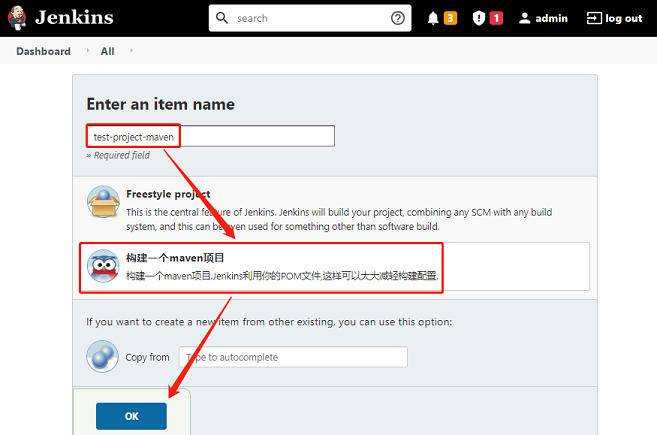
Task: Click the magnifier icon in search box
Action: pyautogui.click(x=222, y=18)
